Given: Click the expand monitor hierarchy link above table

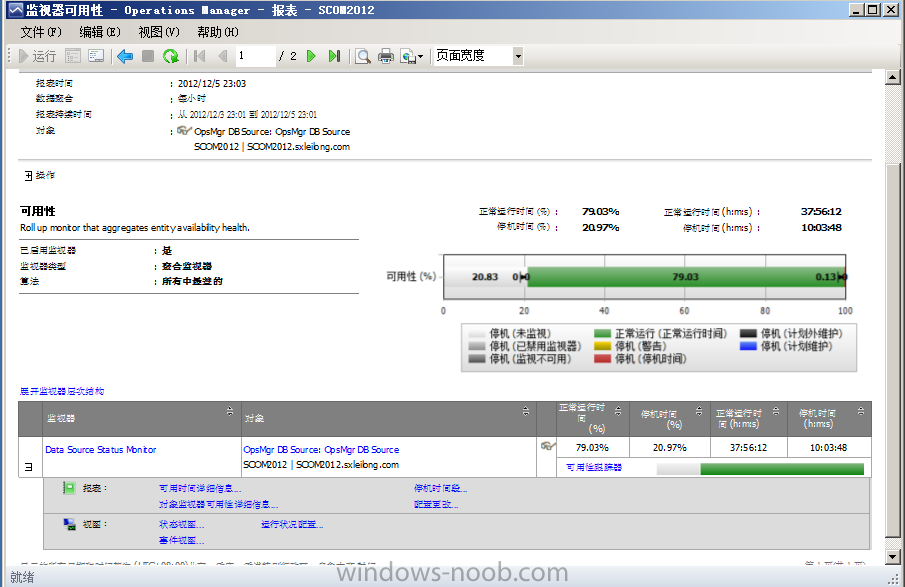Looking at the screenshot, I should coord(62,391).
